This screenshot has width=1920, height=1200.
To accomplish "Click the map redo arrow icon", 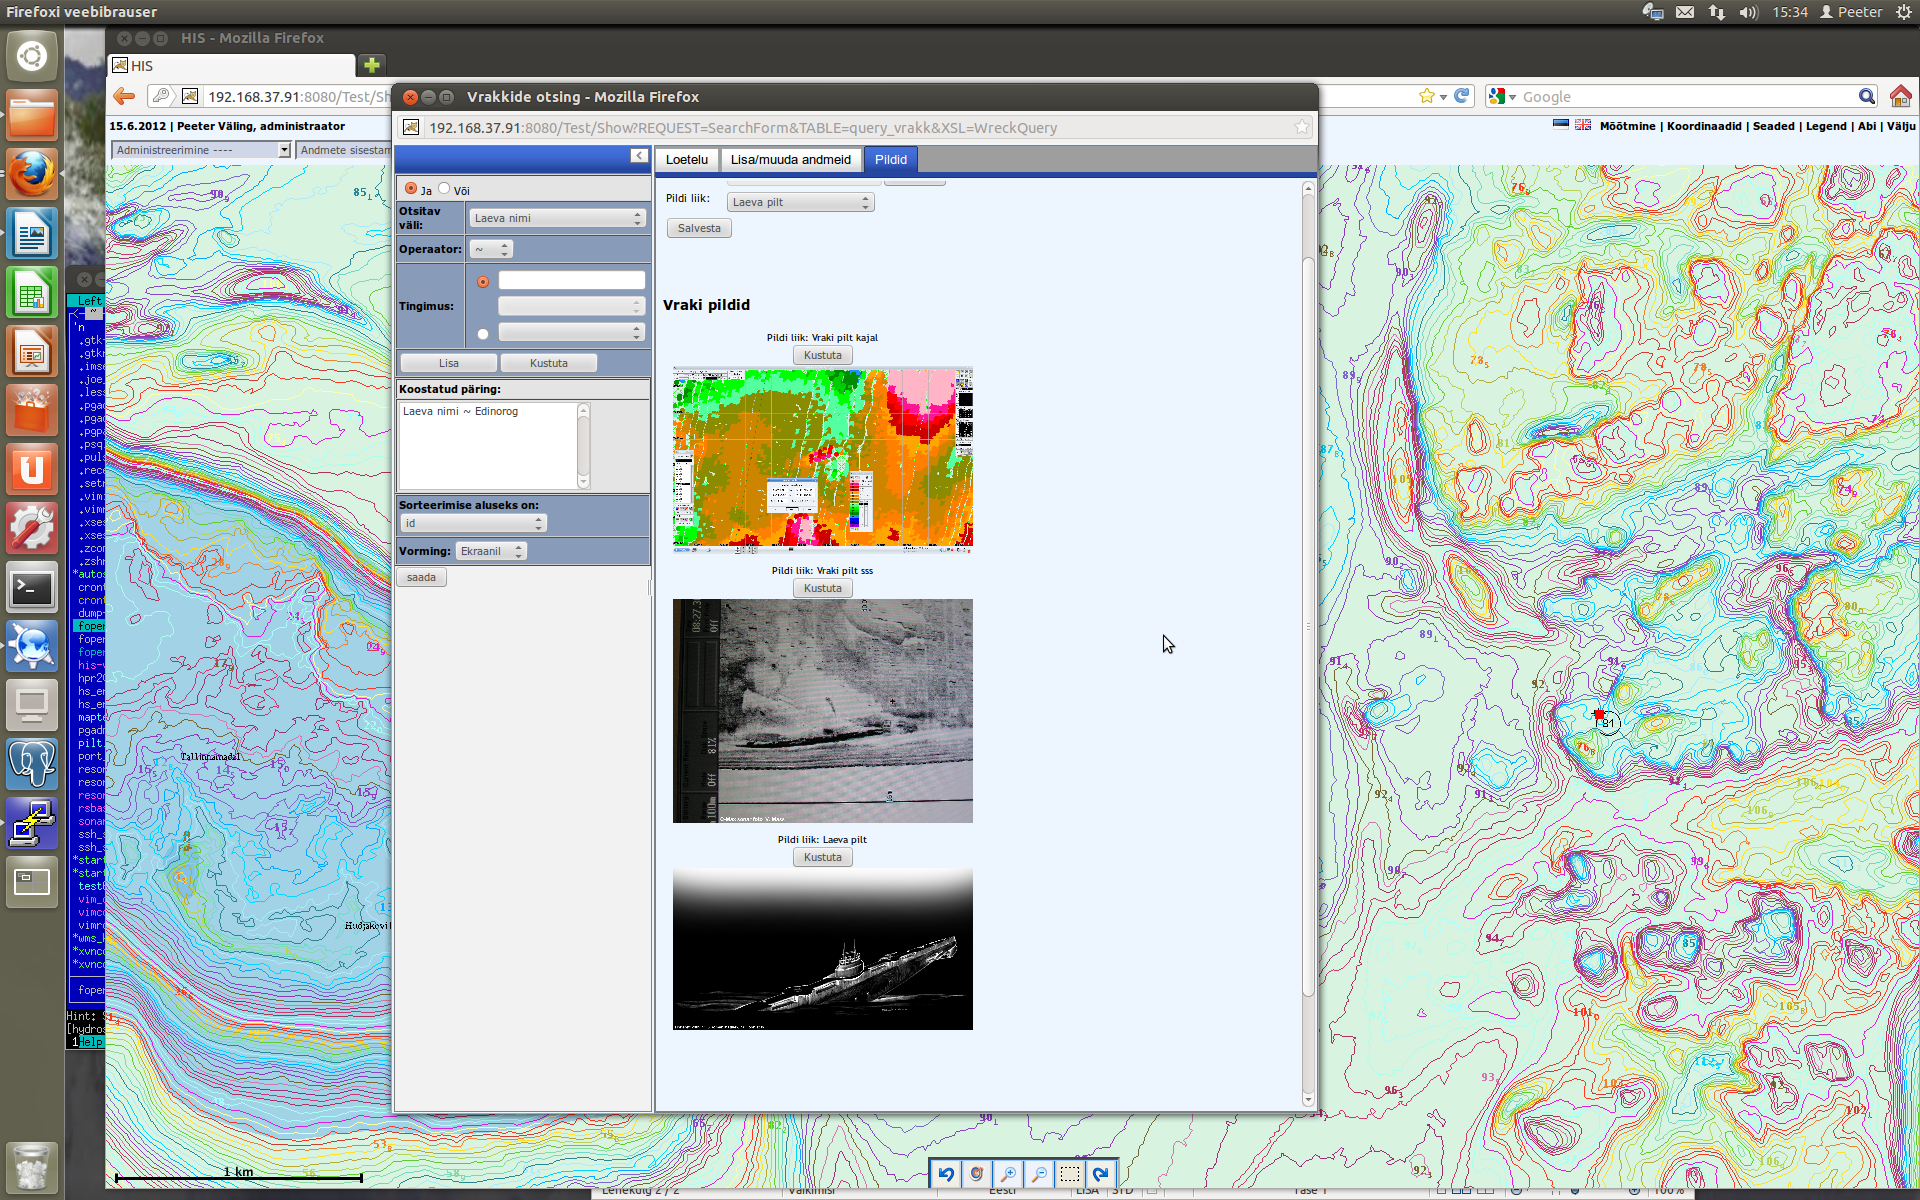I will coord(1101,1174).
